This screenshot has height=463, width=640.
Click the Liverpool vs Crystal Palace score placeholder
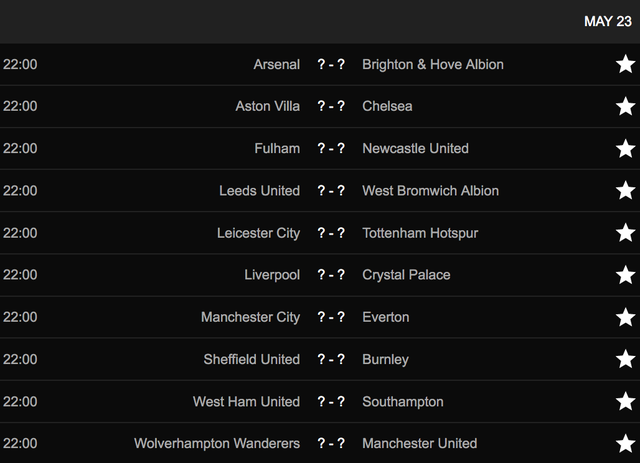click(x=331, y=275)
